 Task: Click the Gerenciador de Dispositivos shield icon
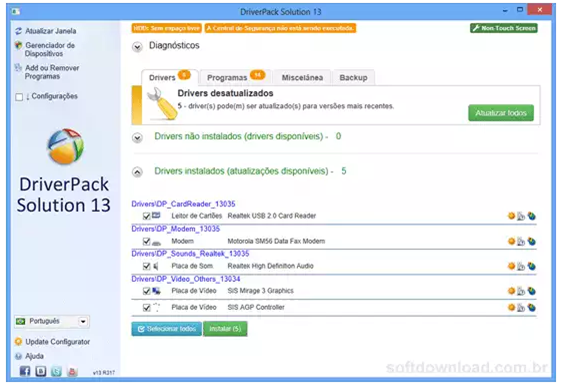(x=19, y=45)
